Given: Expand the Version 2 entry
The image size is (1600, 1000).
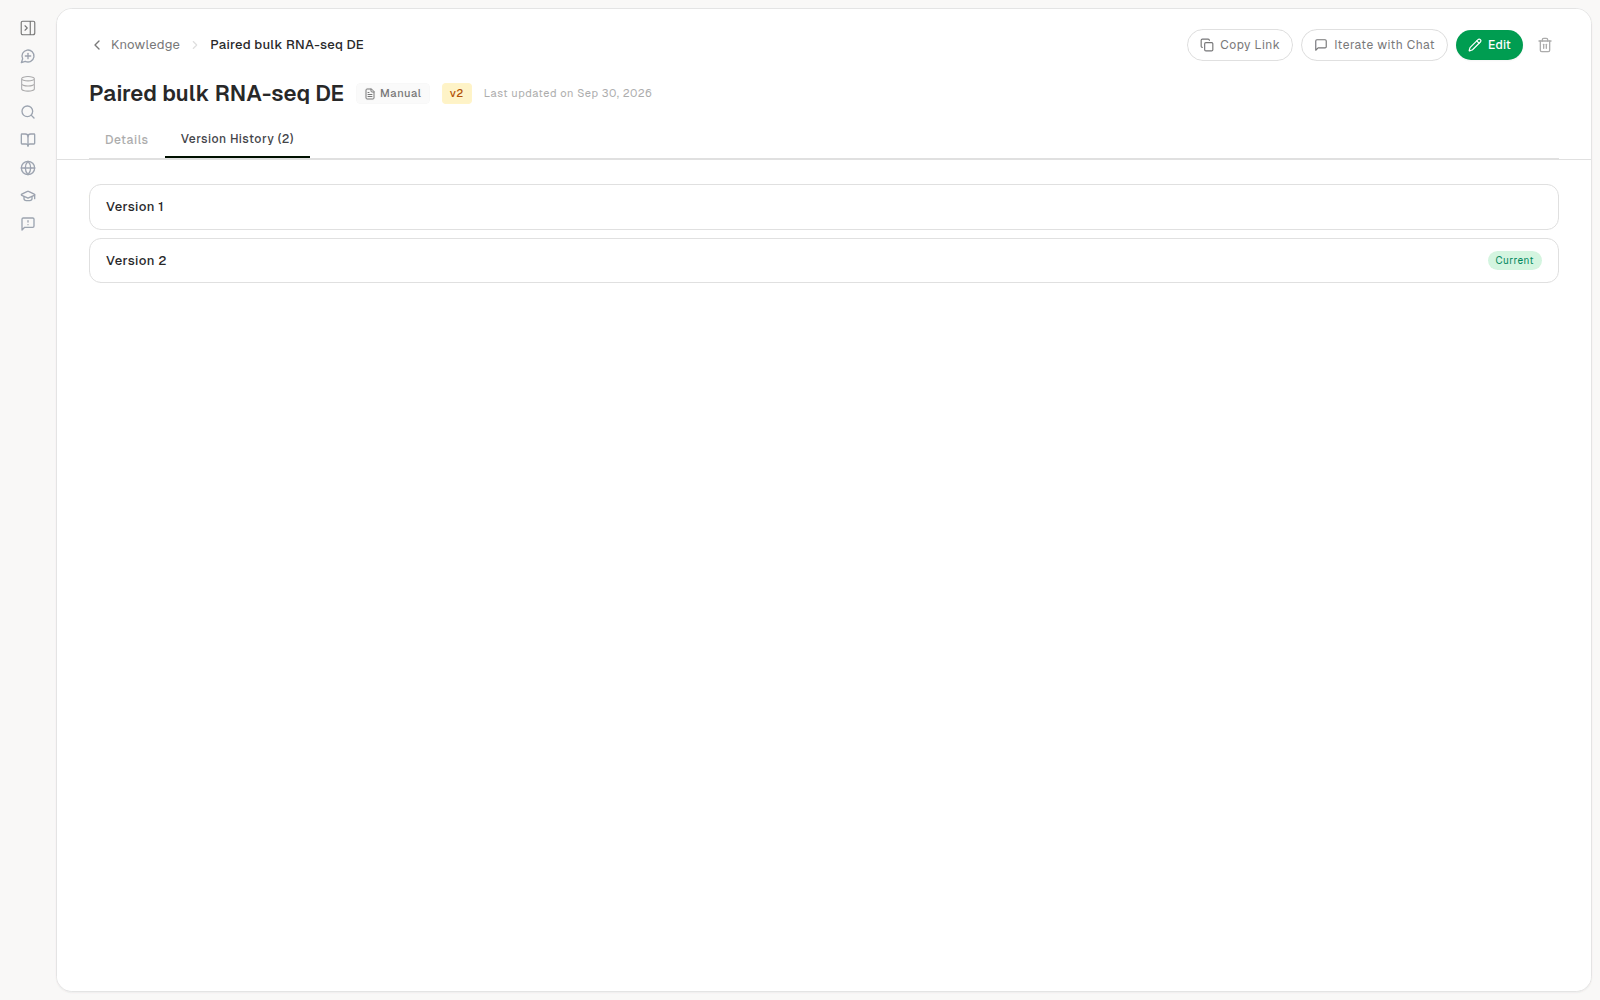Looking at the screenshot, I should pyautogui.click(x=824, y=261).
